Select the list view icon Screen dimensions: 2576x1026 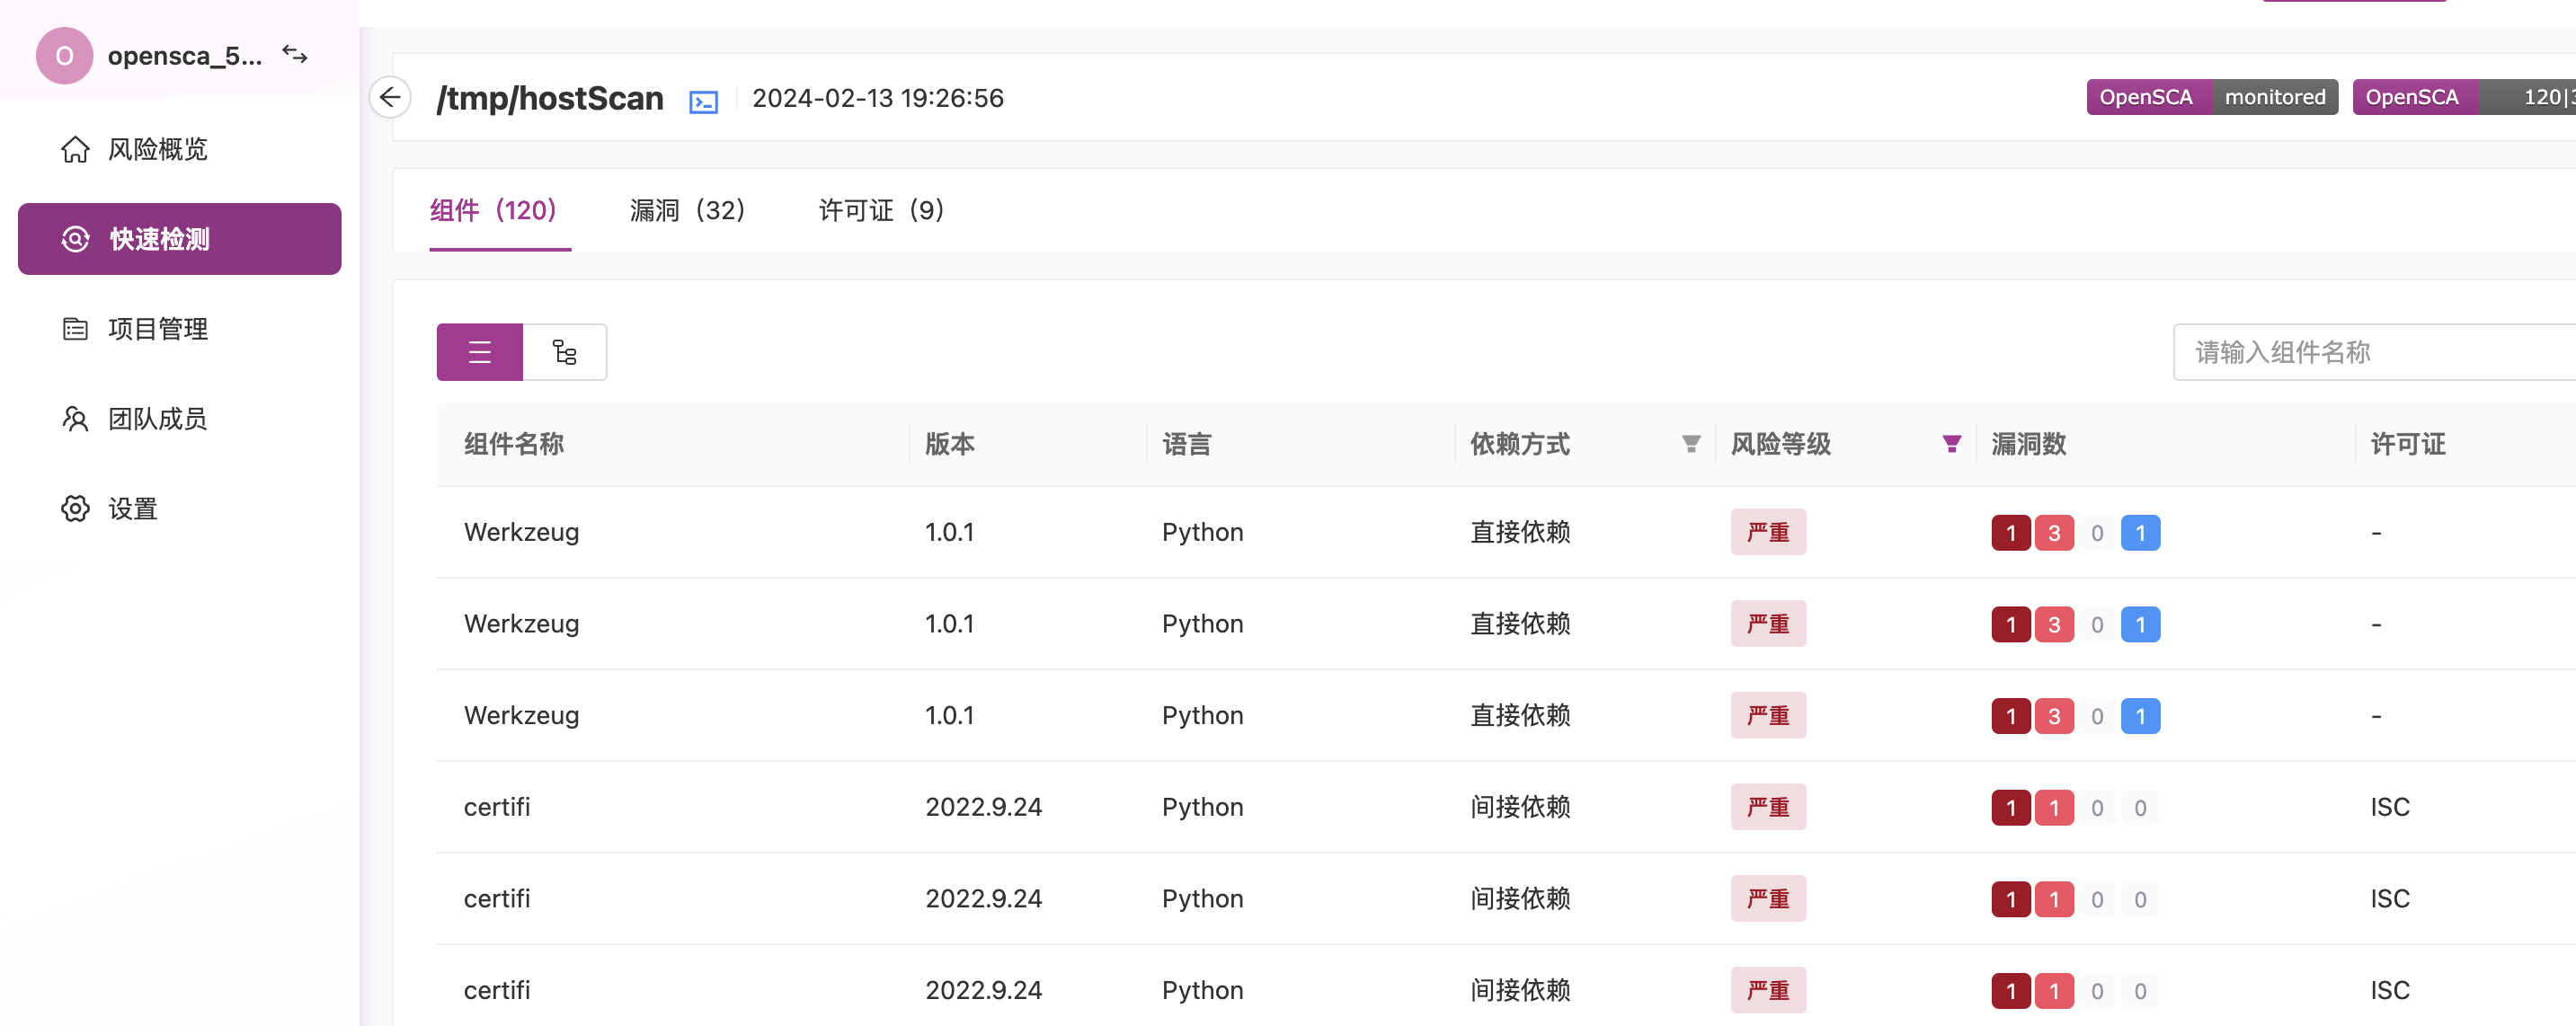click(479, 351)
